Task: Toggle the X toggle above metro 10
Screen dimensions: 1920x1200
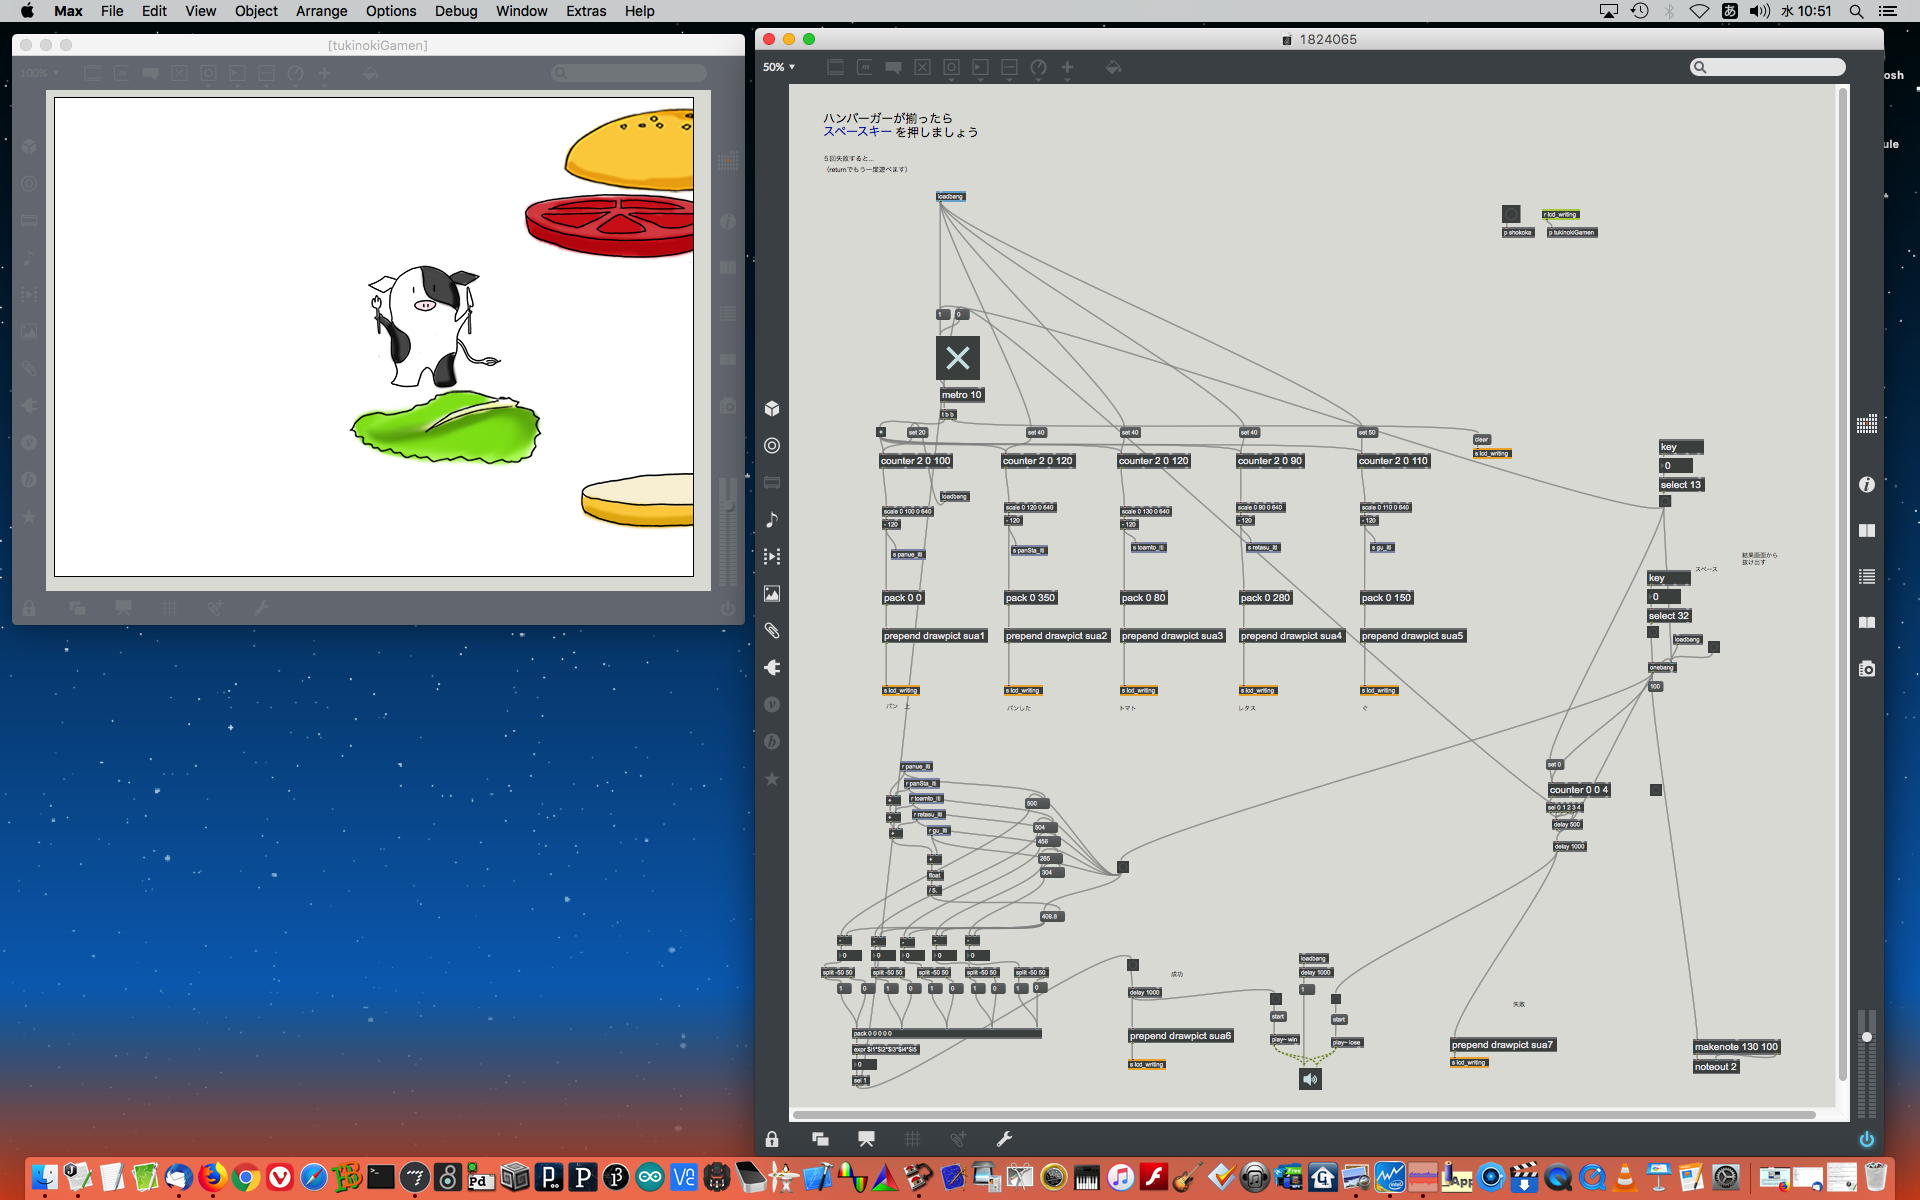Action: 957,358
